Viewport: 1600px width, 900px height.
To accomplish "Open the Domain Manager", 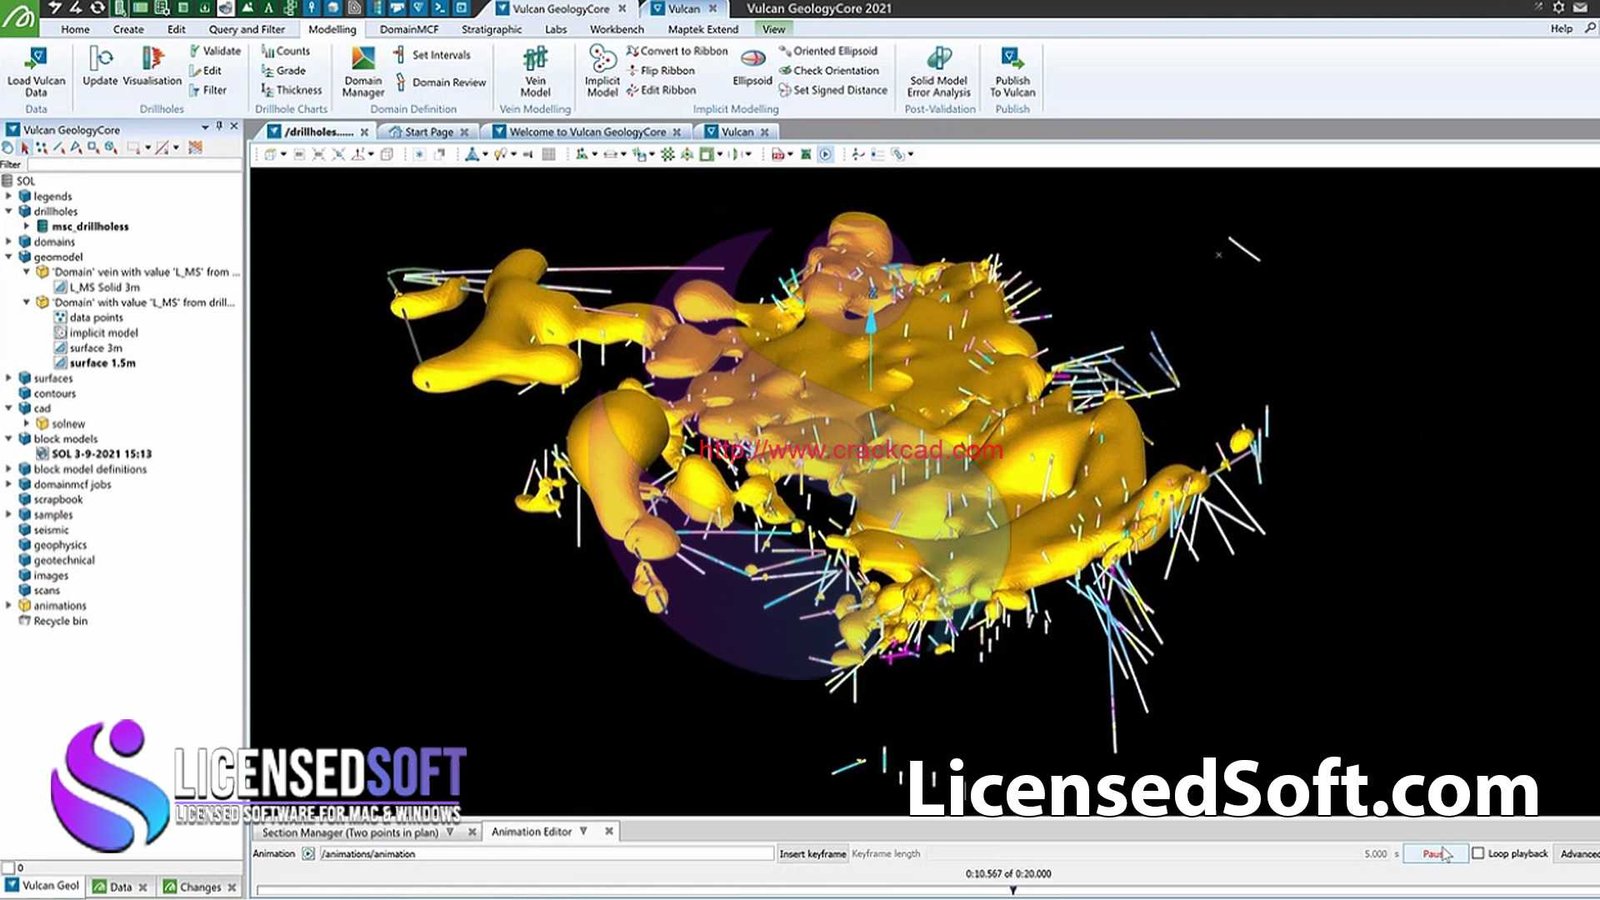I will 363,72.
